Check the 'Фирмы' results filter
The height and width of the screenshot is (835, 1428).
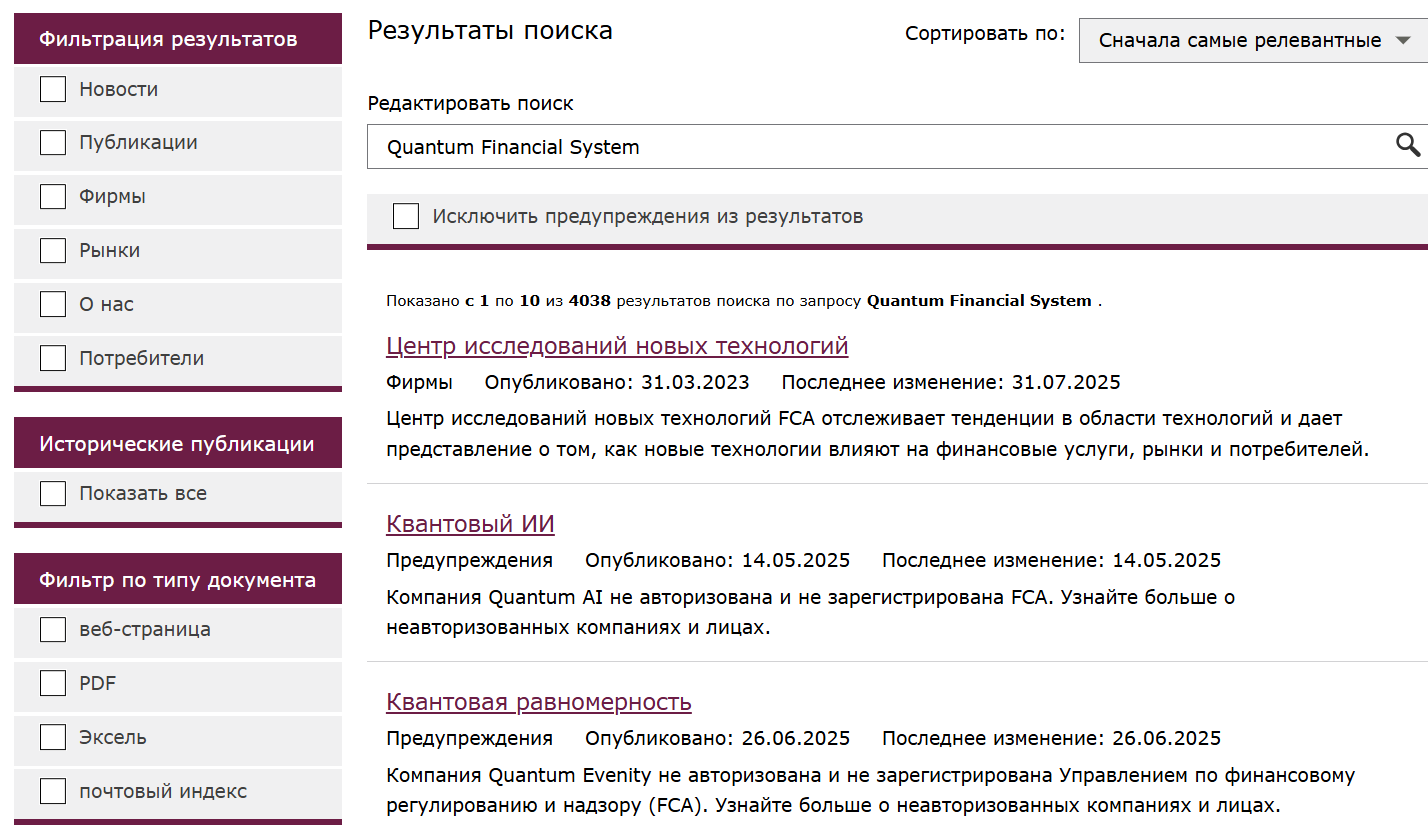tap(52, 196)
